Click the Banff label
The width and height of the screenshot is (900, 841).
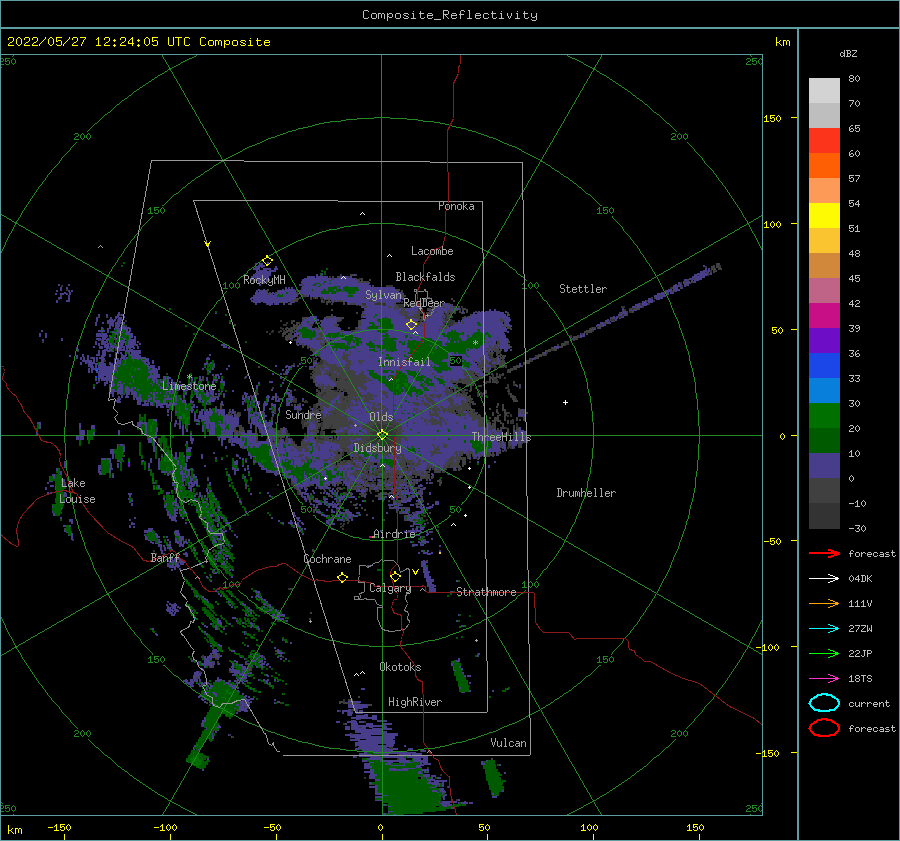[165, 557]
